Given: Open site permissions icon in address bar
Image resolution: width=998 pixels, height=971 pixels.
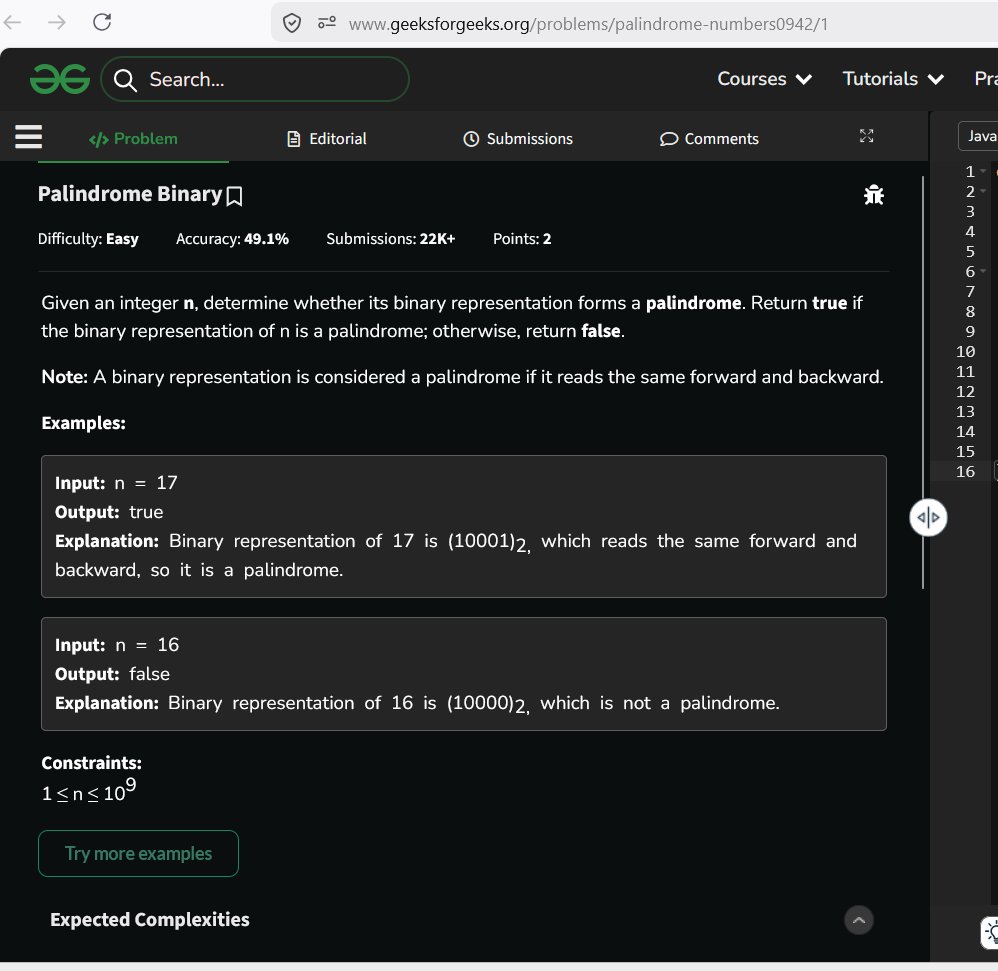Looking at the screenshot, I should 327,23.
